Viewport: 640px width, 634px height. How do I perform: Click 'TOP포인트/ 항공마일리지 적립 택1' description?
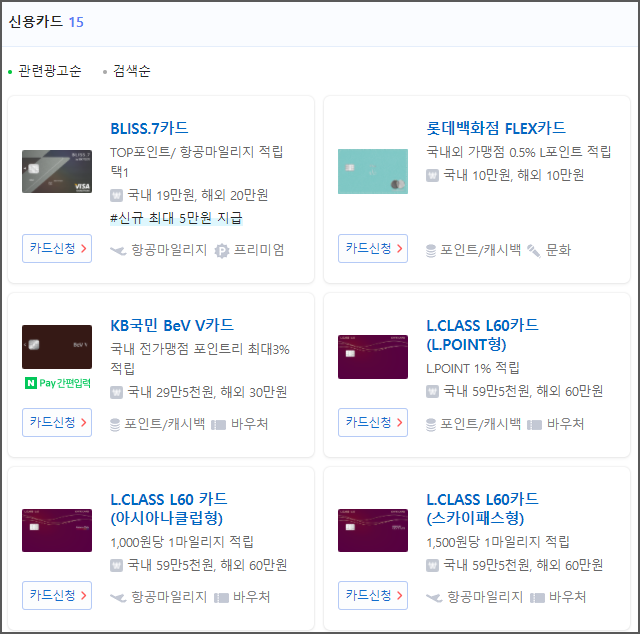click(197, 162)
